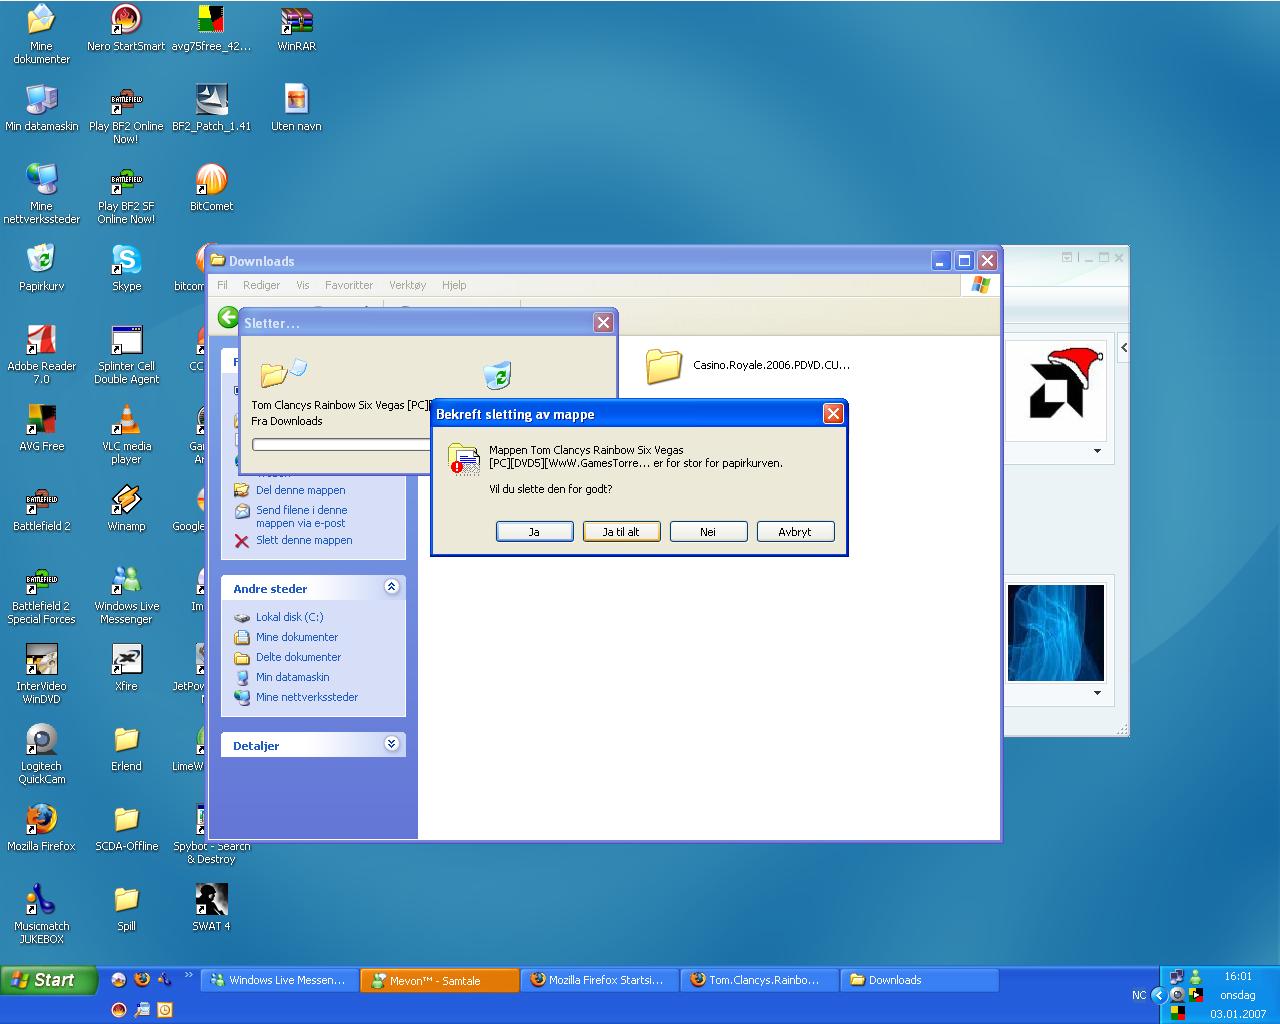
Task: Open Winamp desktop icon
Action: 126,508
